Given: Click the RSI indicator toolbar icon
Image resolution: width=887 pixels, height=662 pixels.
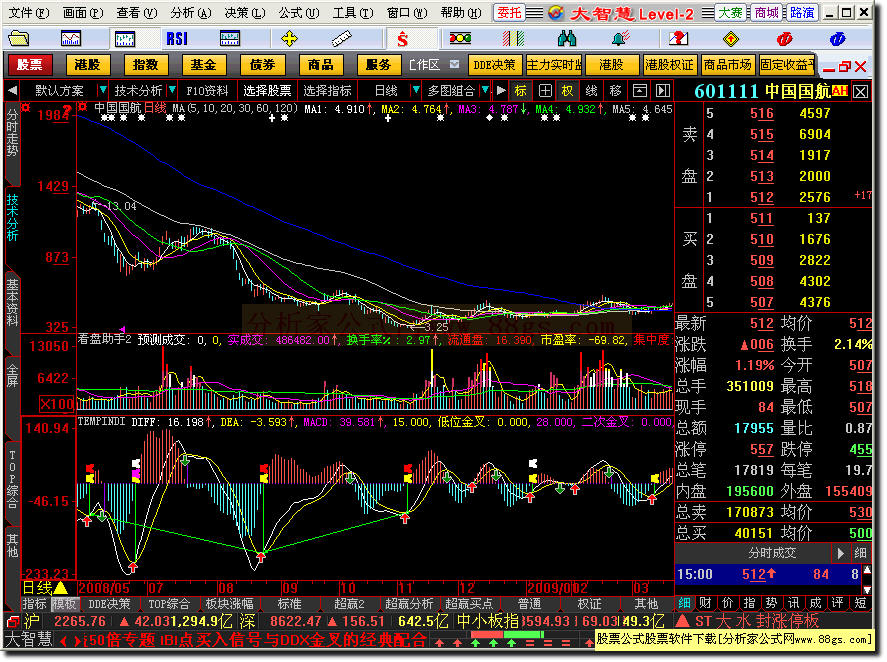Looking at the screenshot, I should (177, 38).
